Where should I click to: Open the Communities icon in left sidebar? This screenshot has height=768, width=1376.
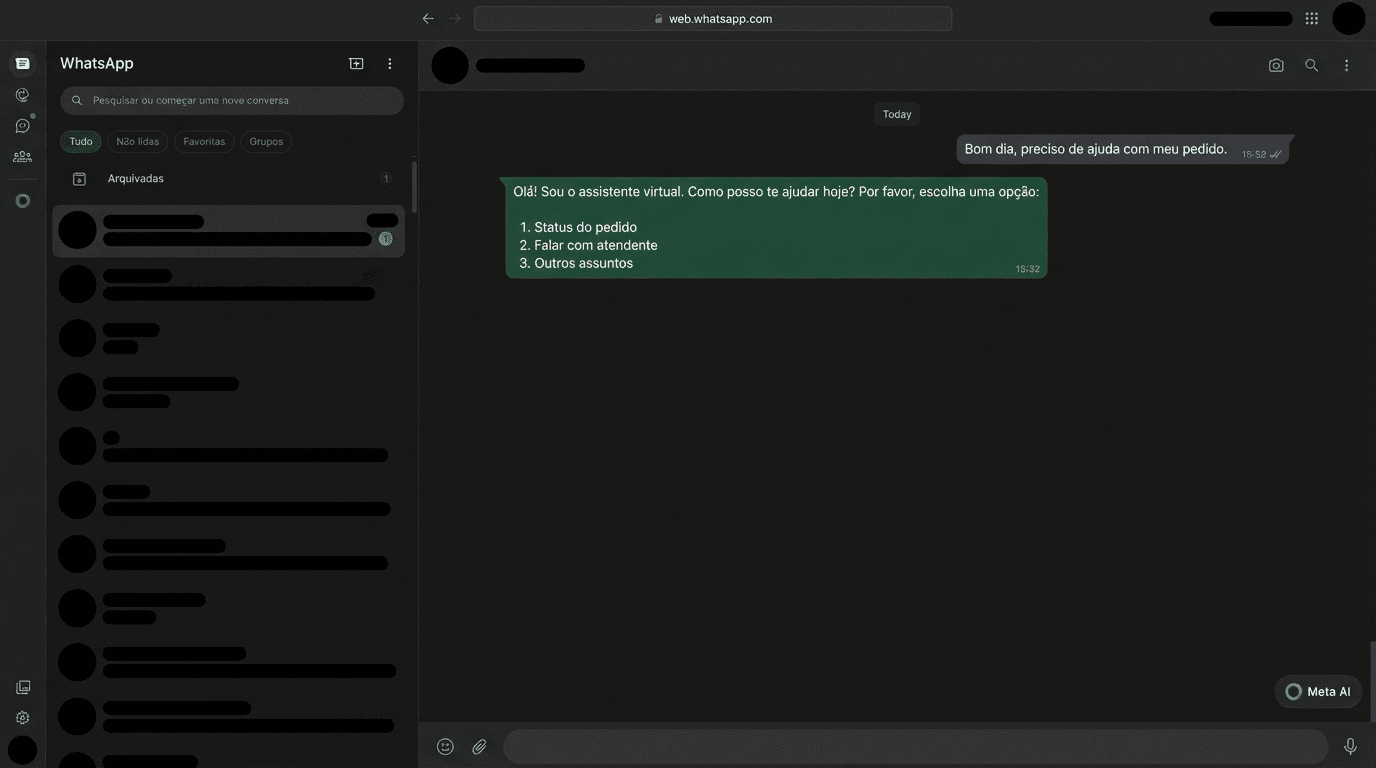[x=22, y=157]
